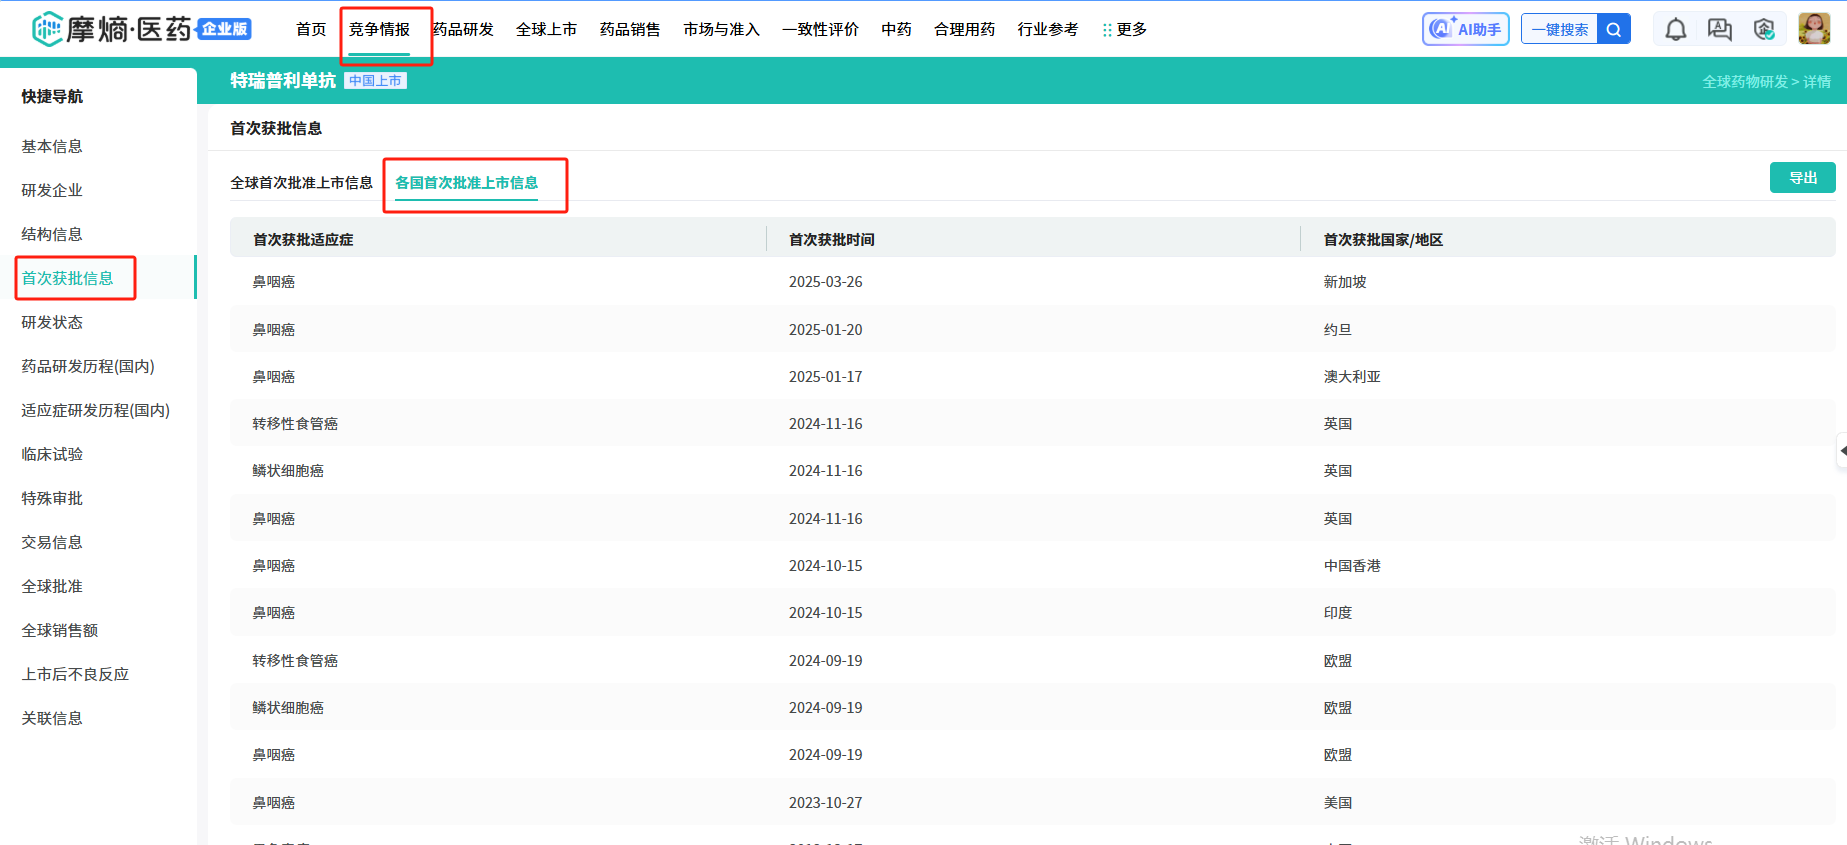Screen dimensions: 1847x845
Task: Click the blue magnifier search icon
Action: point(1613,30)
